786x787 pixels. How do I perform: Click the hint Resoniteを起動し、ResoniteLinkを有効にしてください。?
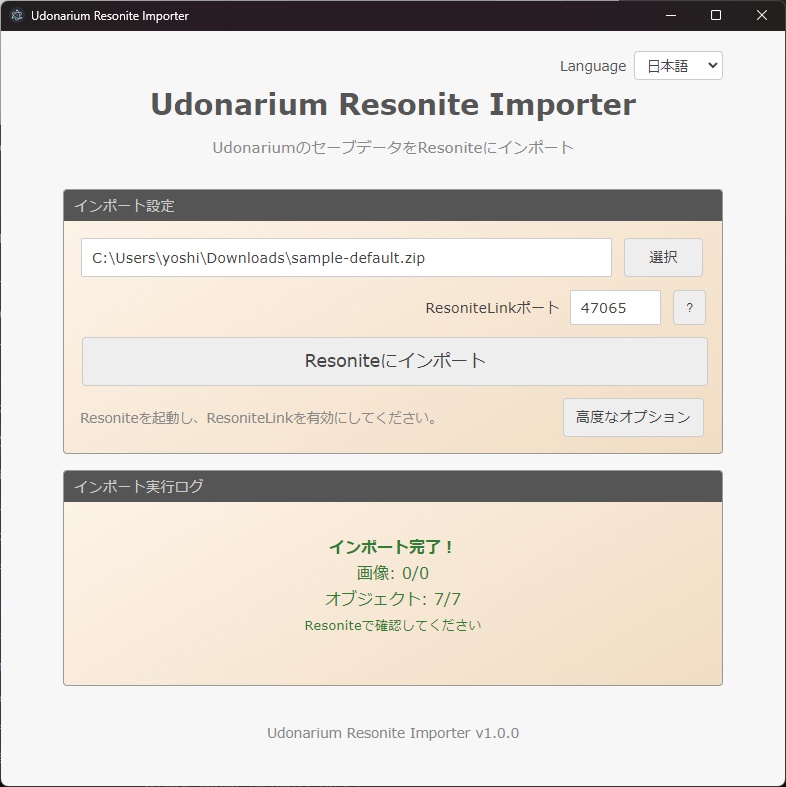(260, 418)
